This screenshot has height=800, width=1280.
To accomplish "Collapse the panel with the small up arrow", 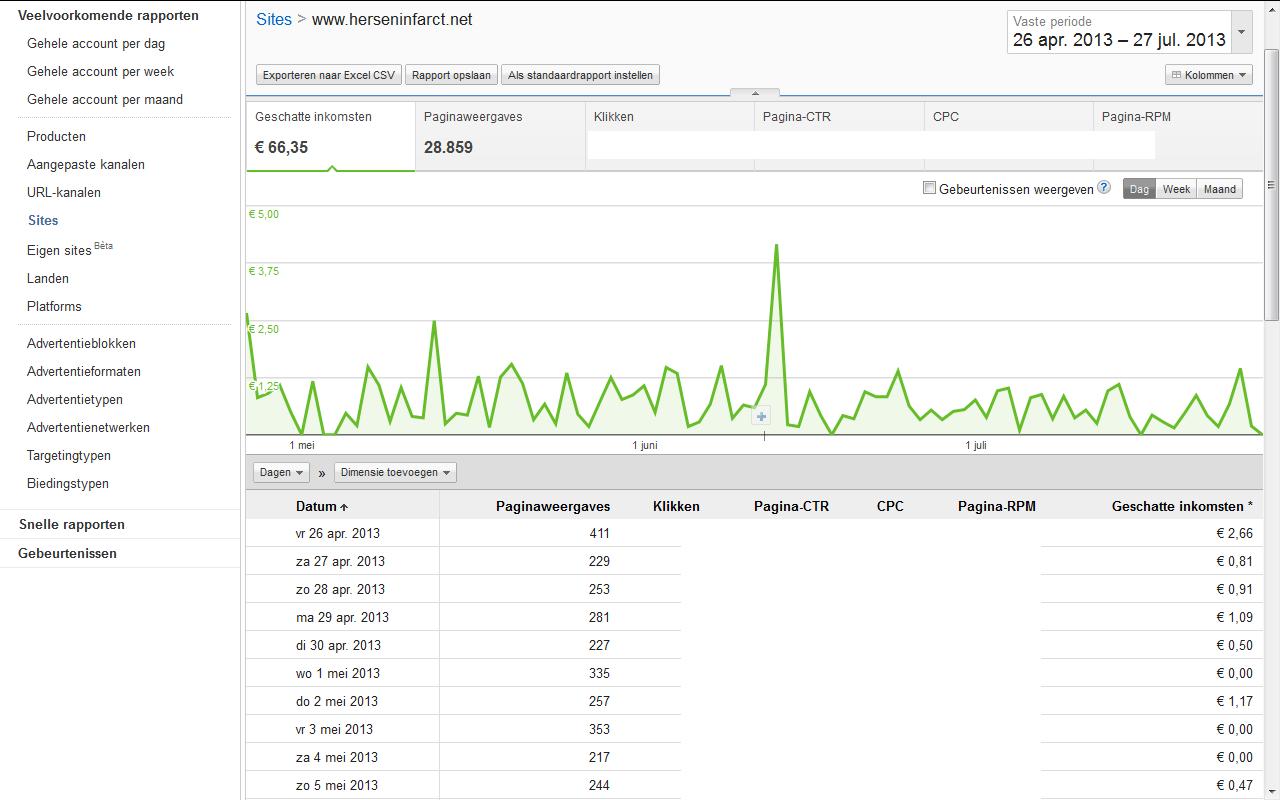I will pos(755,93).
